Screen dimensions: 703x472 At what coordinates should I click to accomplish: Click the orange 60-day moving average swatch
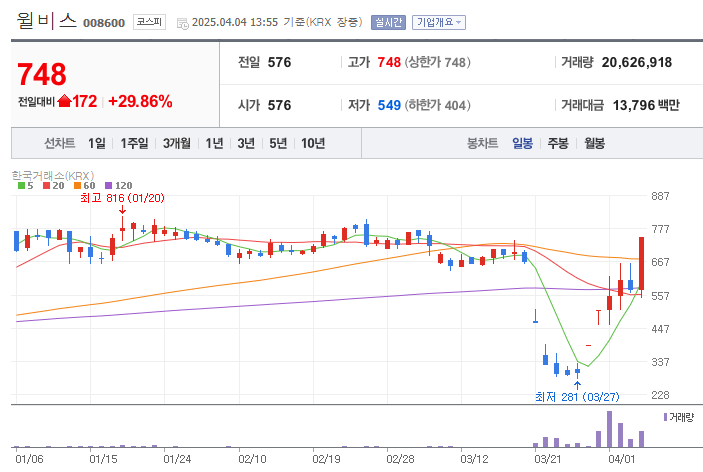[x=78, y=186]
